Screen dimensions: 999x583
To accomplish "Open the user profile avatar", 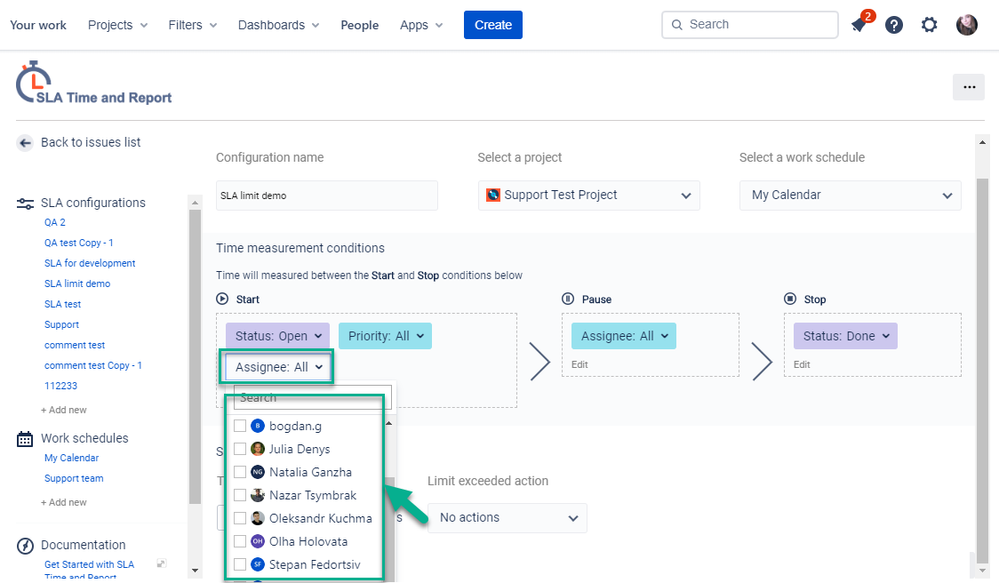I will pos(967,25).
